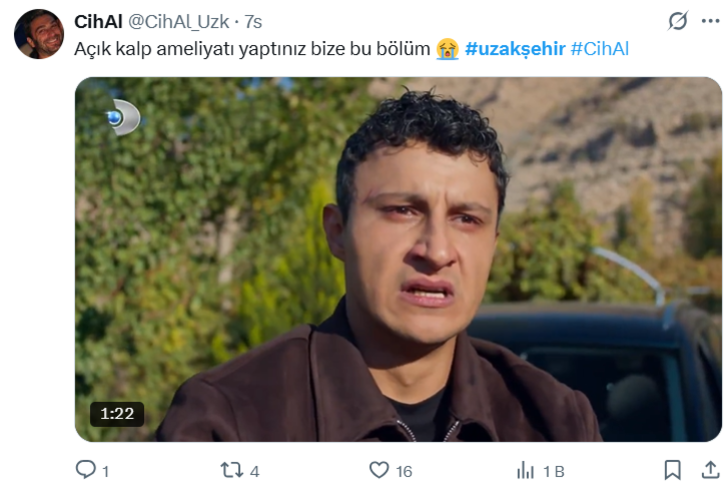Image resolution: width=728 pixels, height=493 pixels.
Task: Click the view count showing 1 B
Action: click(x=554, y=472)
